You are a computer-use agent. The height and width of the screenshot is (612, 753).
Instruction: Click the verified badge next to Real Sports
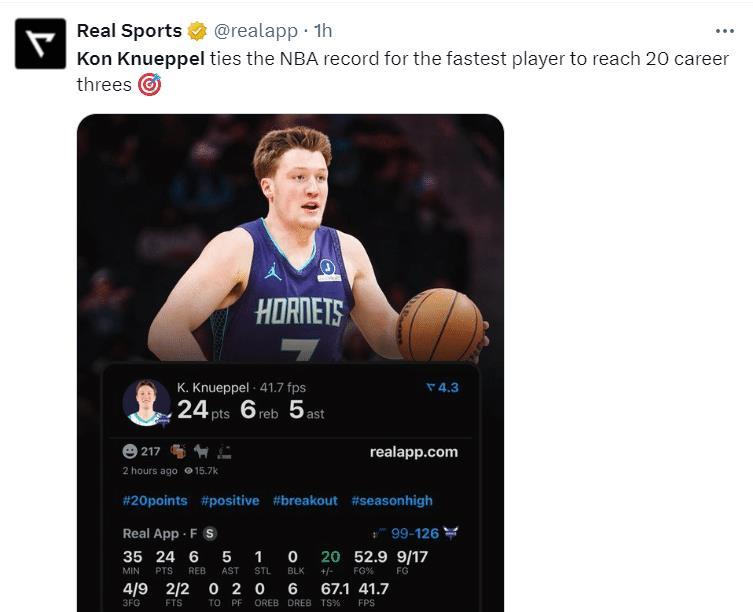tap(196, 31)
